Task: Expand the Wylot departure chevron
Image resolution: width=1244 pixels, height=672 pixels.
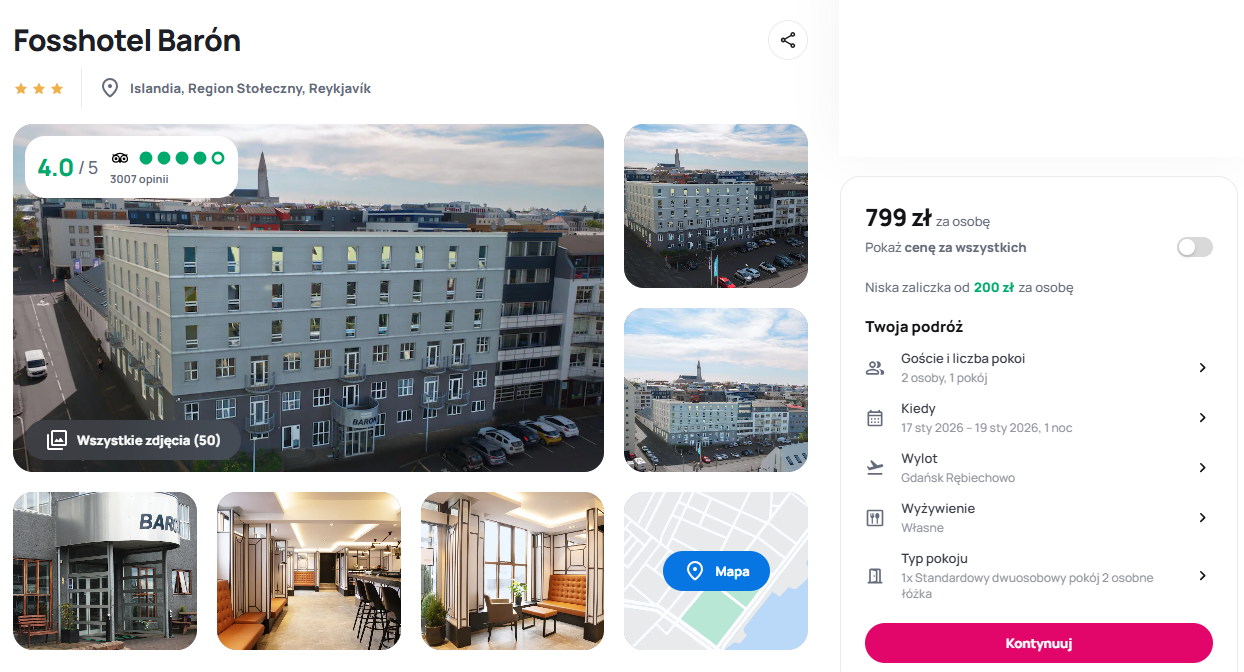Action: point(1202,468)
